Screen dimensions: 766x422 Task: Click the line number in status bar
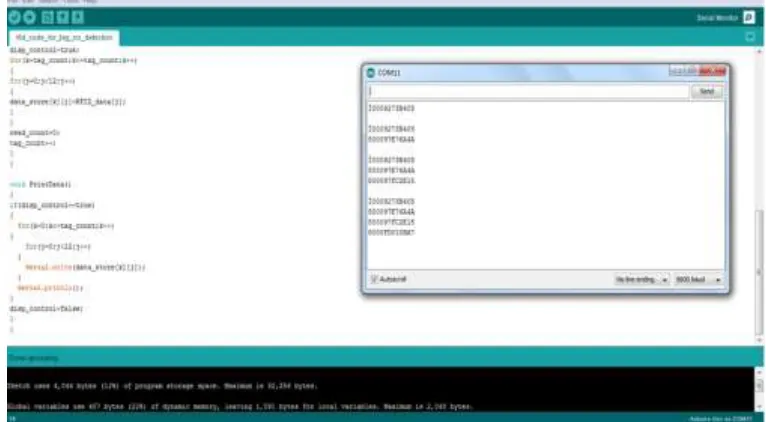(x=12, y=419)
